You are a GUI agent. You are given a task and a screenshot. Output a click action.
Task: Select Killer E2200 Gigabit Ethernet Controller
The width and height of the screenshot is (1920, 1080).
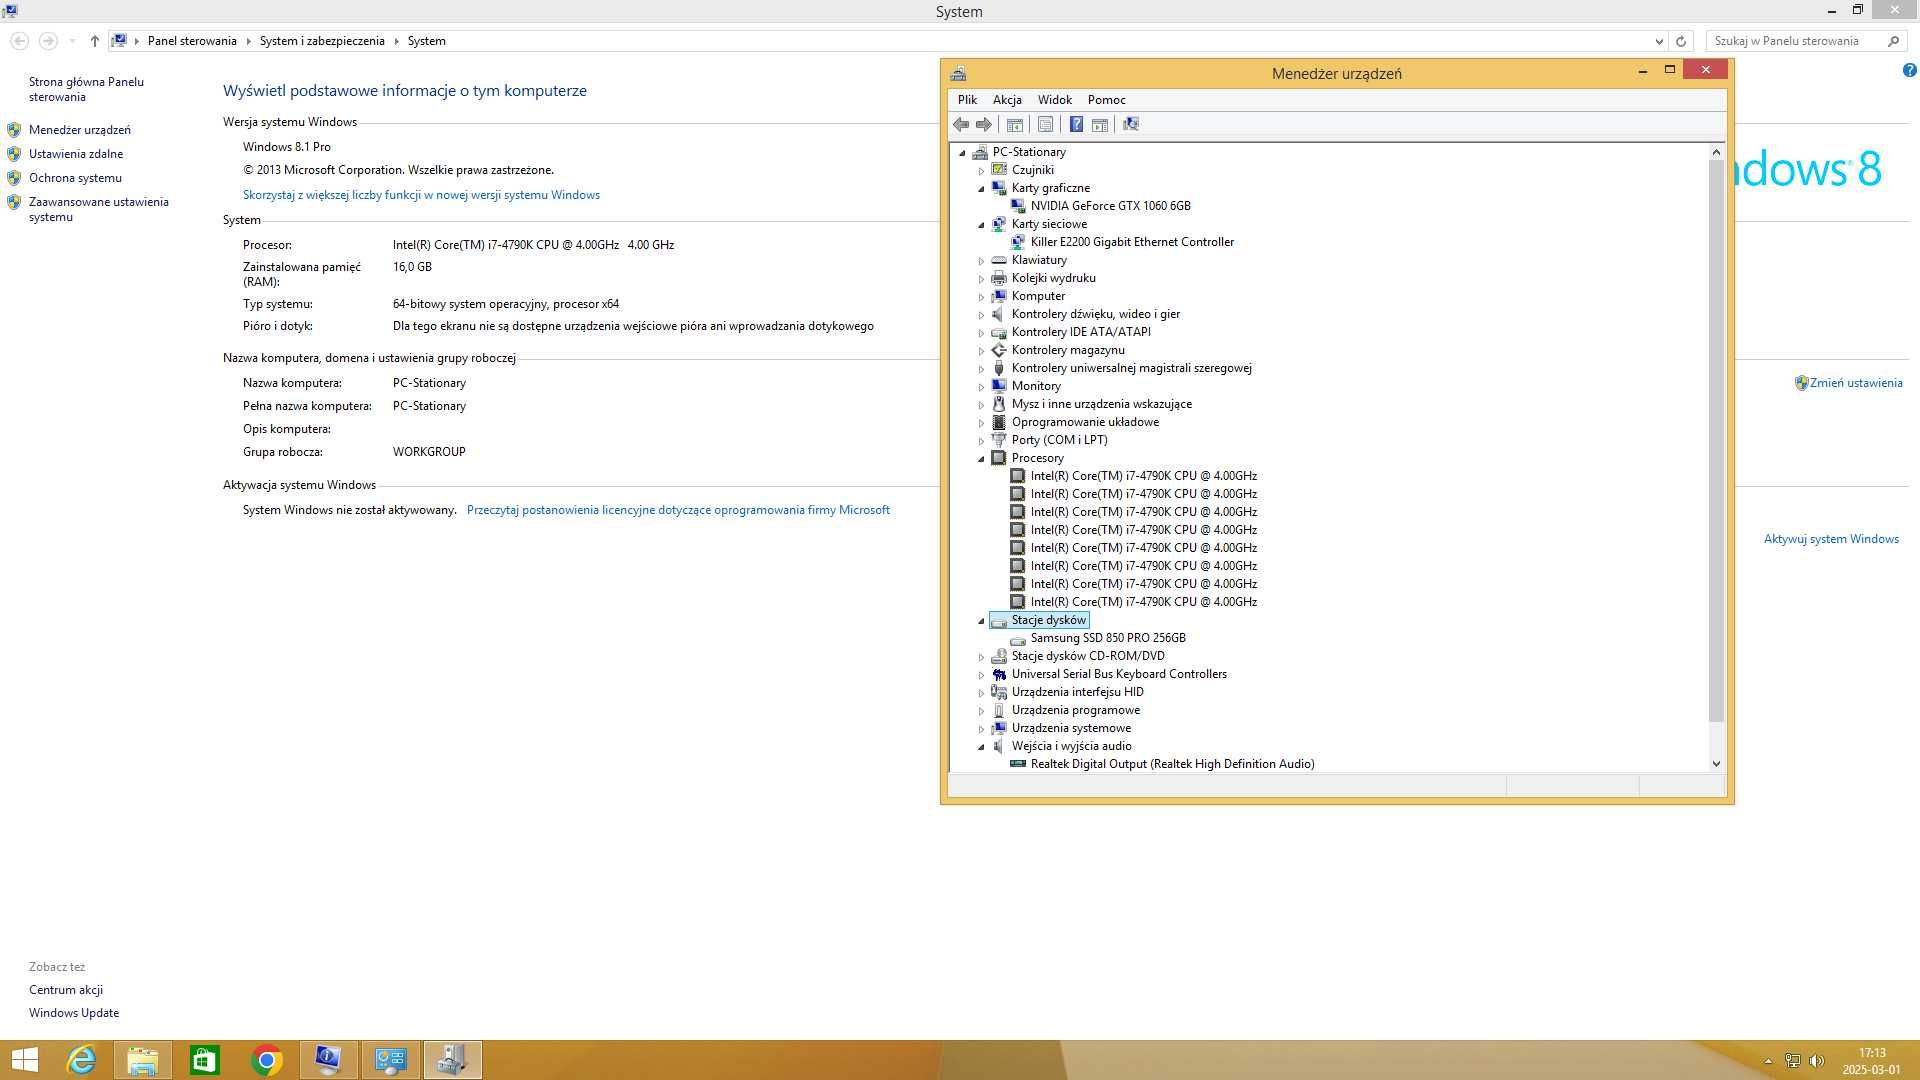[1132, 242]
